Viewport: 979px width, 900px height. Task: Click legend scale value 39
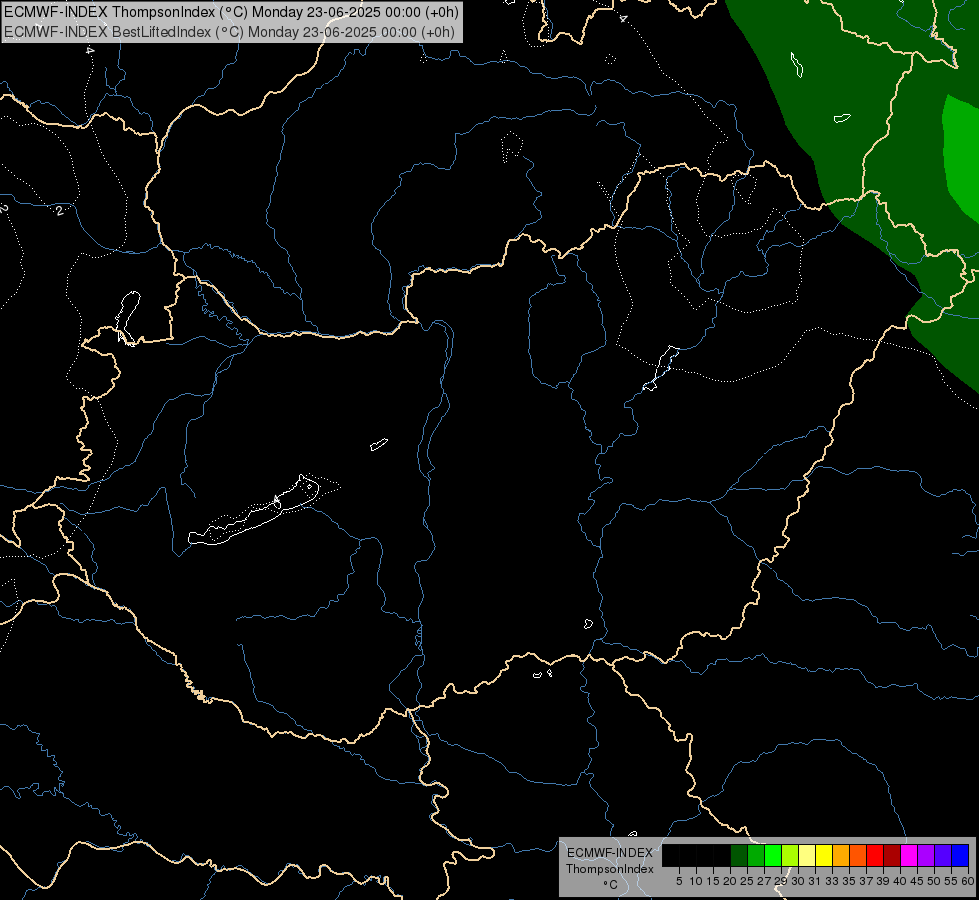[883, 881]
